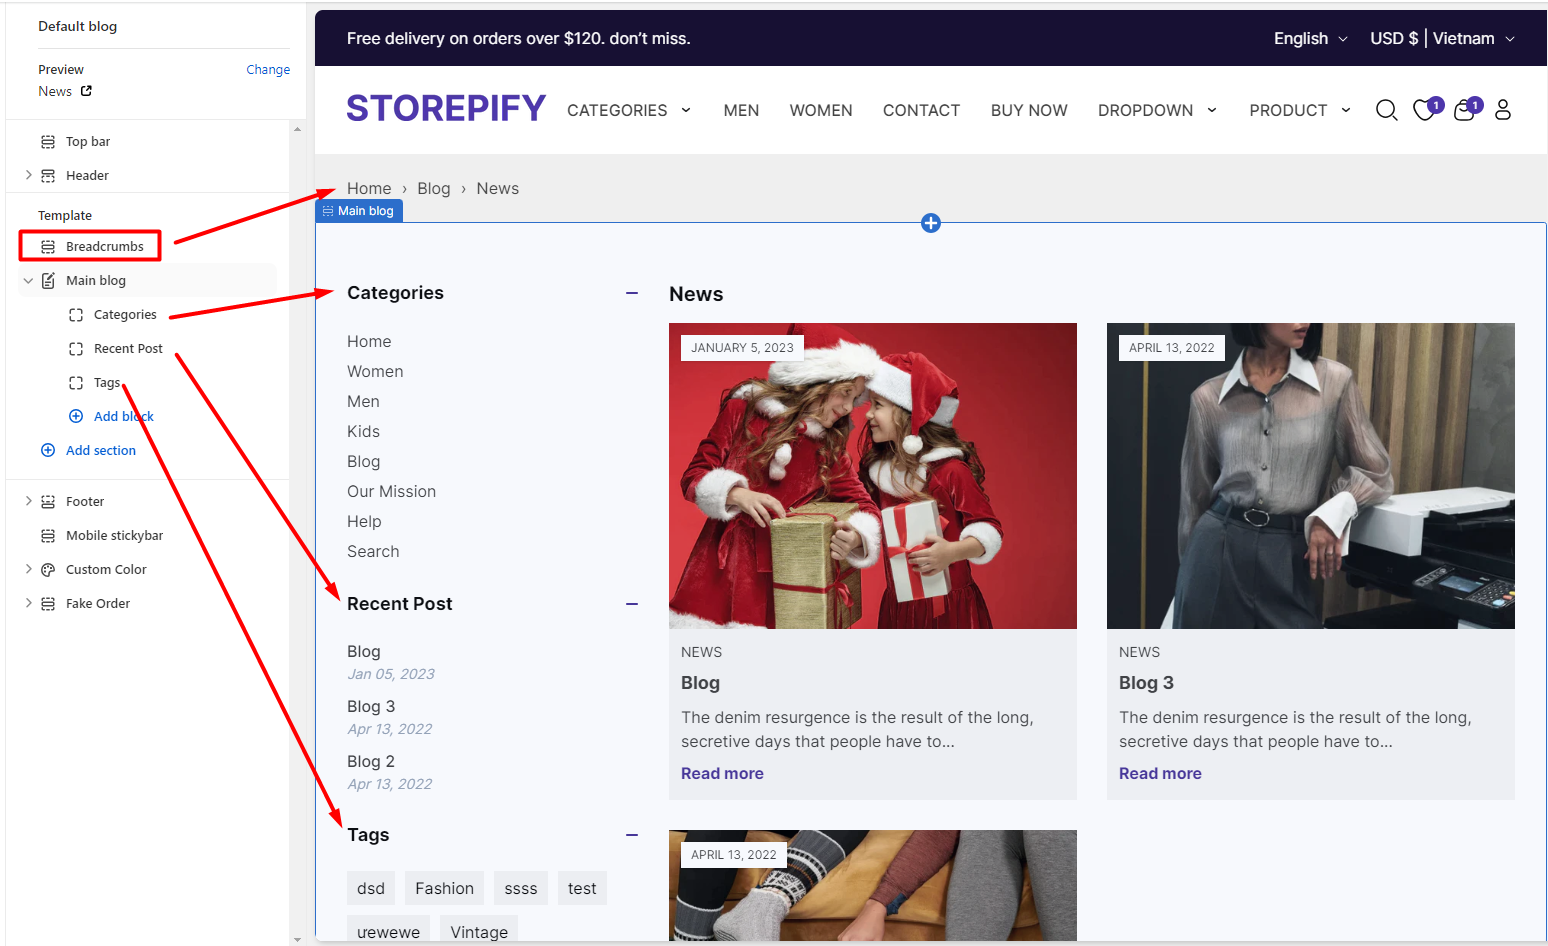Open the shopping cart bag icon
Screen dimensions: 1548x946
pyautogui.click(x=1464, y=110)
